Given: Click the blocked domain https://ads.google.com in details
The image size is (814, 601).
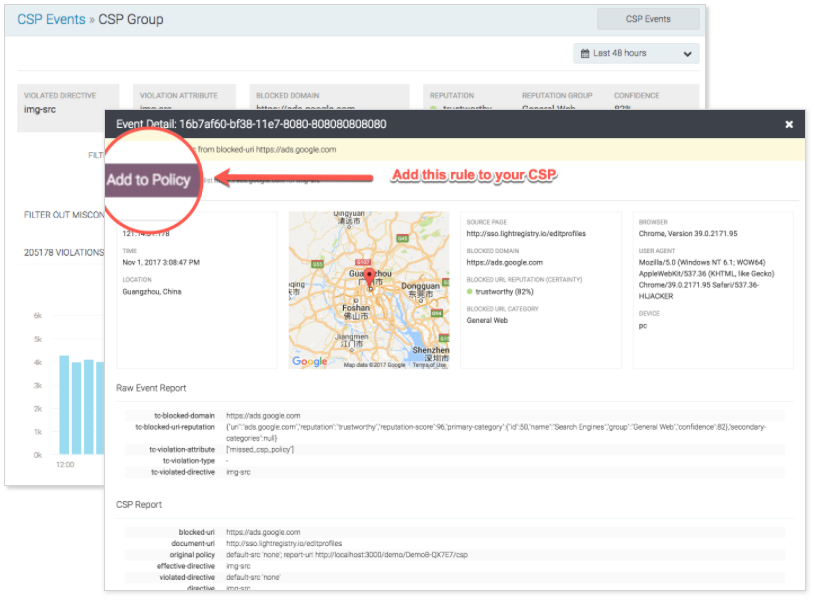Looking at the screenshot, I should coord(506,263).
